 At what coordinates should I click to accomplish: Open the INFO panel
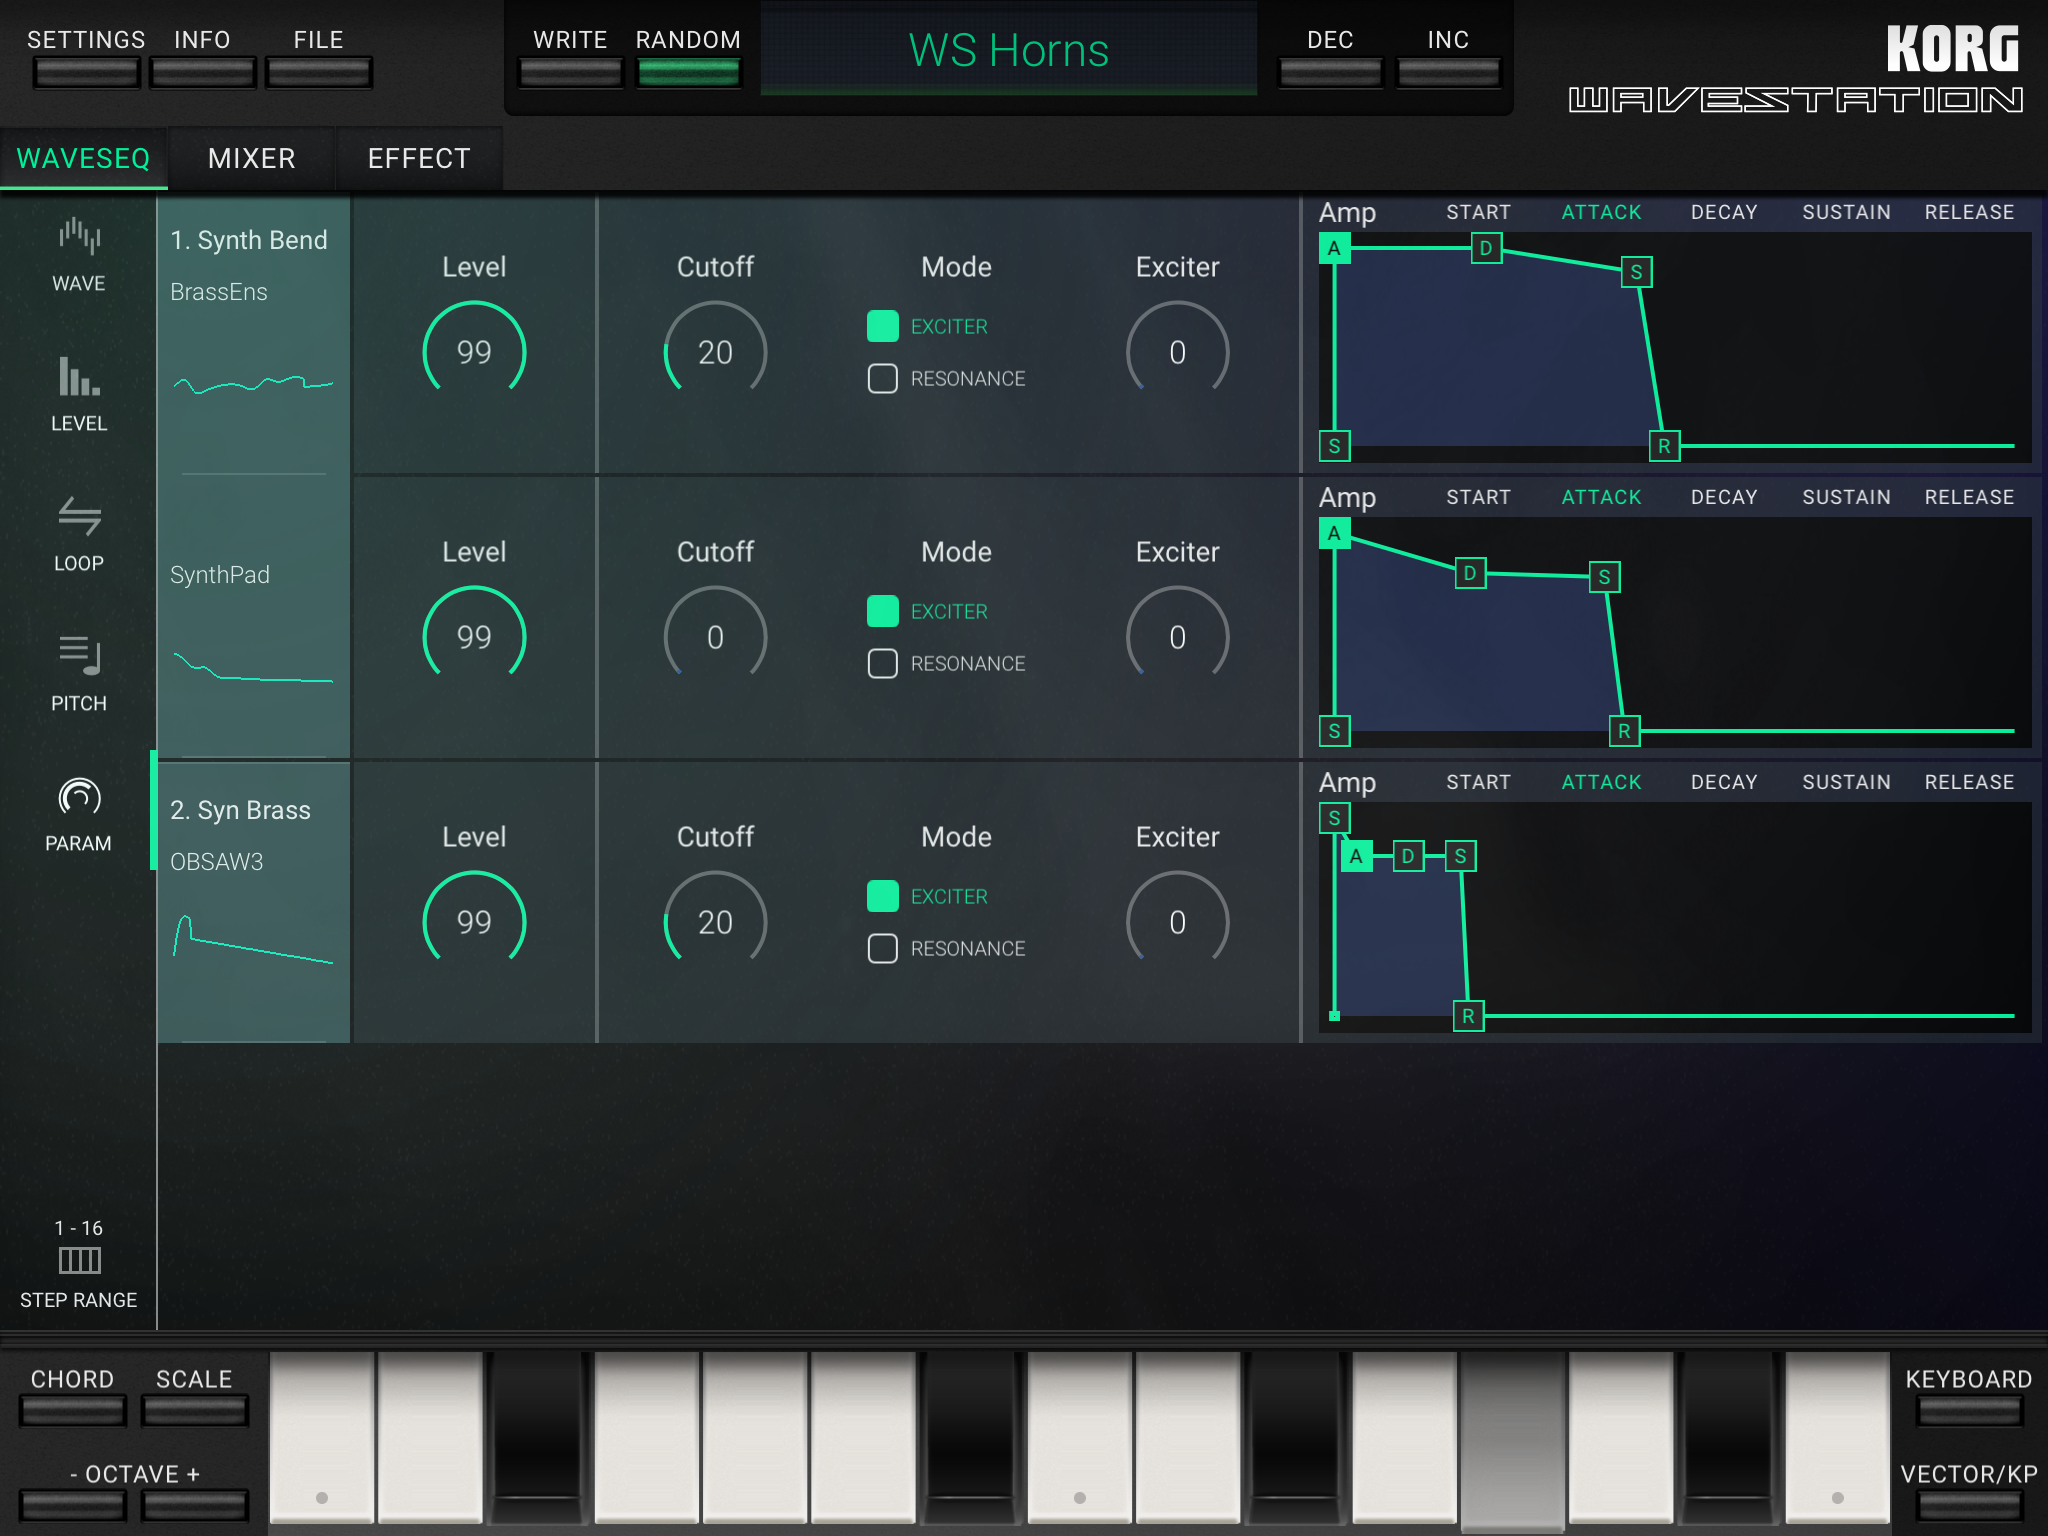point(202,72)
